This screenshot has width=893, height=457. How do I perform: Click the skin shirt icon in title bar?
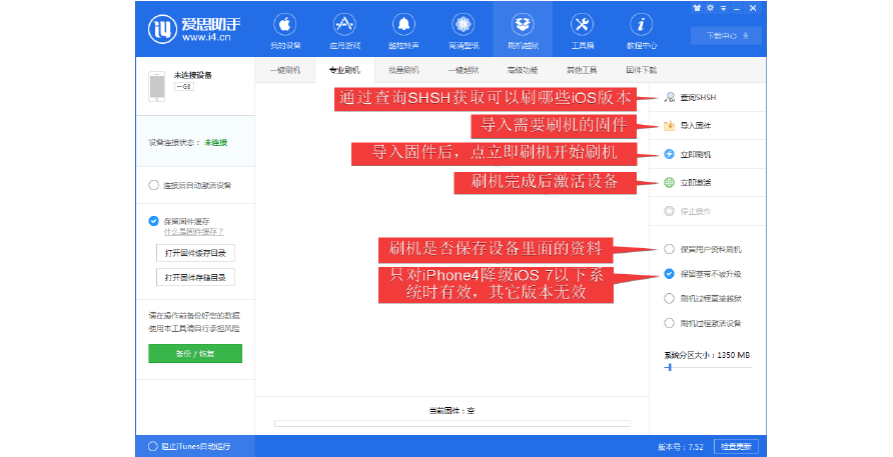[697, 8]
